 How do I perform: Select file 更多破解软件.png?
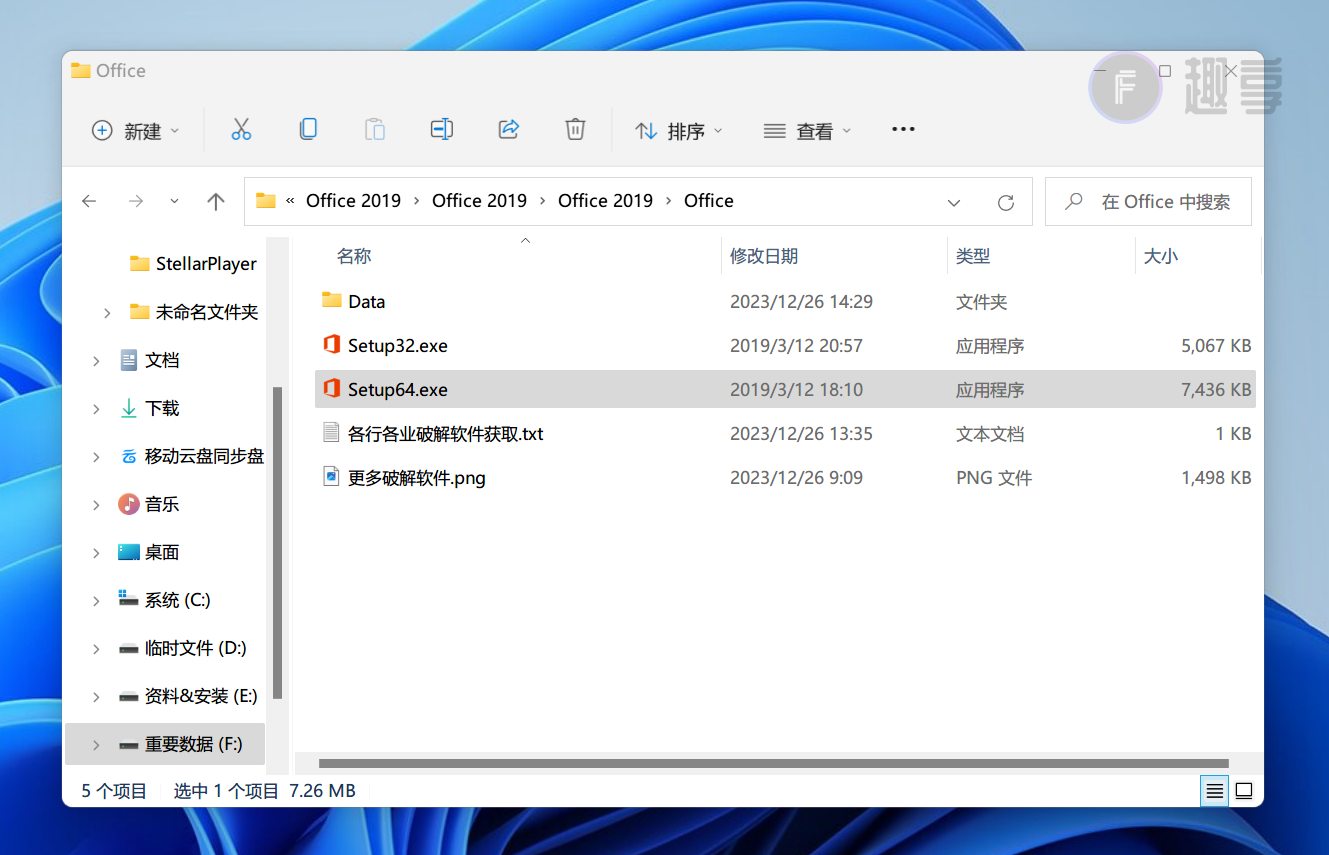click(x=417, y=477)
